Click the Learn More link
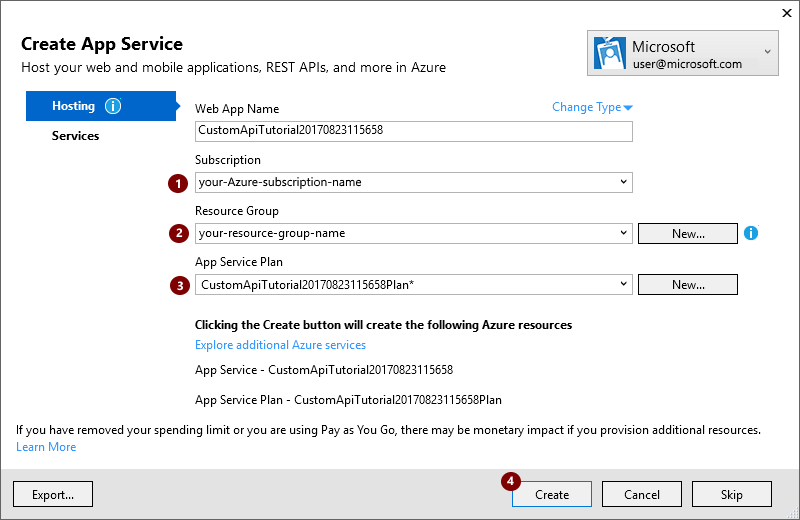The height and width of the screenshot is (520, 800). coord(46,447)
